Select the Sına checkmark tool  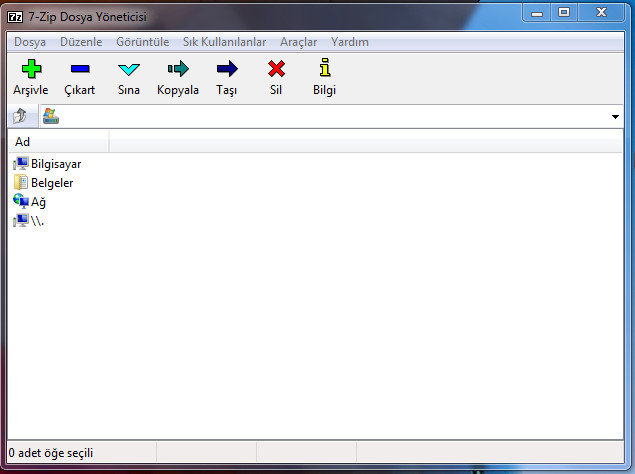pyautogui.click(x=129, y=69)
